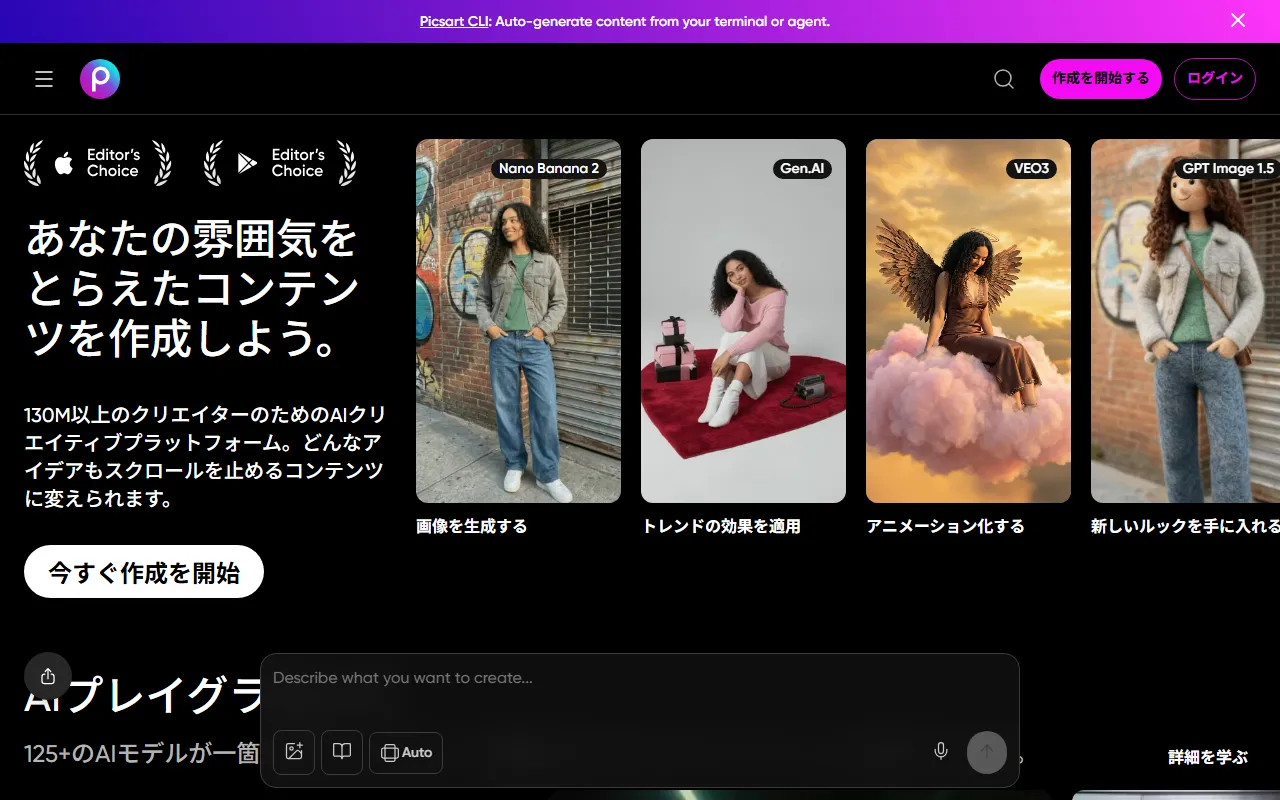1280x800 pixels.
Task: Click the Apple Editor's Choice badge
Action: click(x=98, y=163)
